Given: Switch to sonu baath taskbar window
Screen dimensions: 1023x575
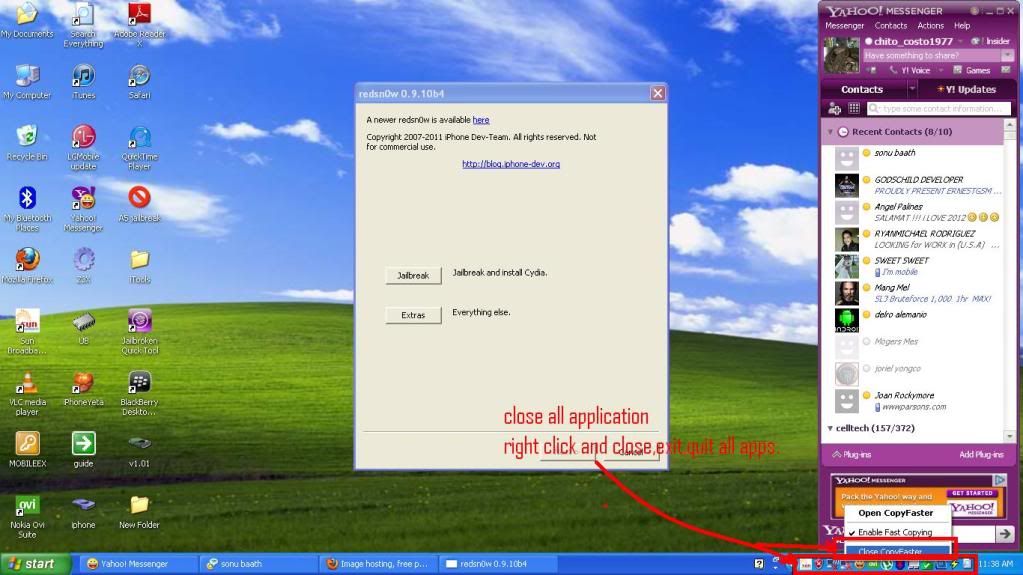Looking at the screenshot, I should click(x=258, y=564).
